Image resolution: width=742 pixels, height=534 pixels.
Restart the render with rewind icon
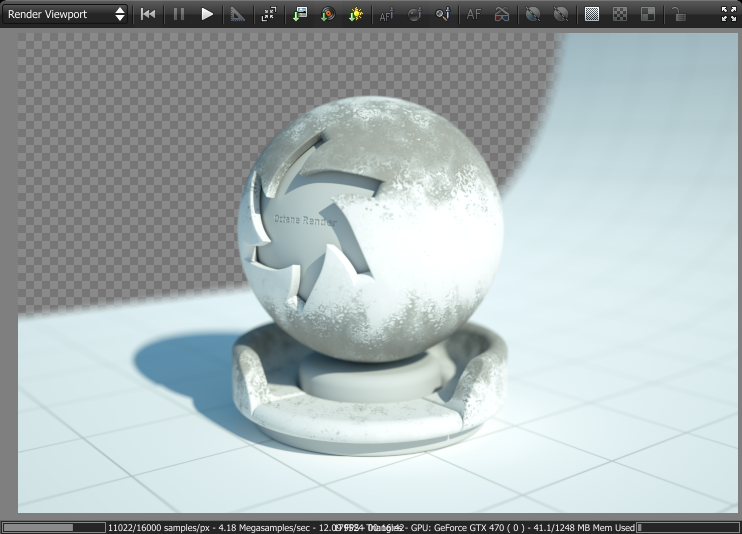[x=148, y=14]
